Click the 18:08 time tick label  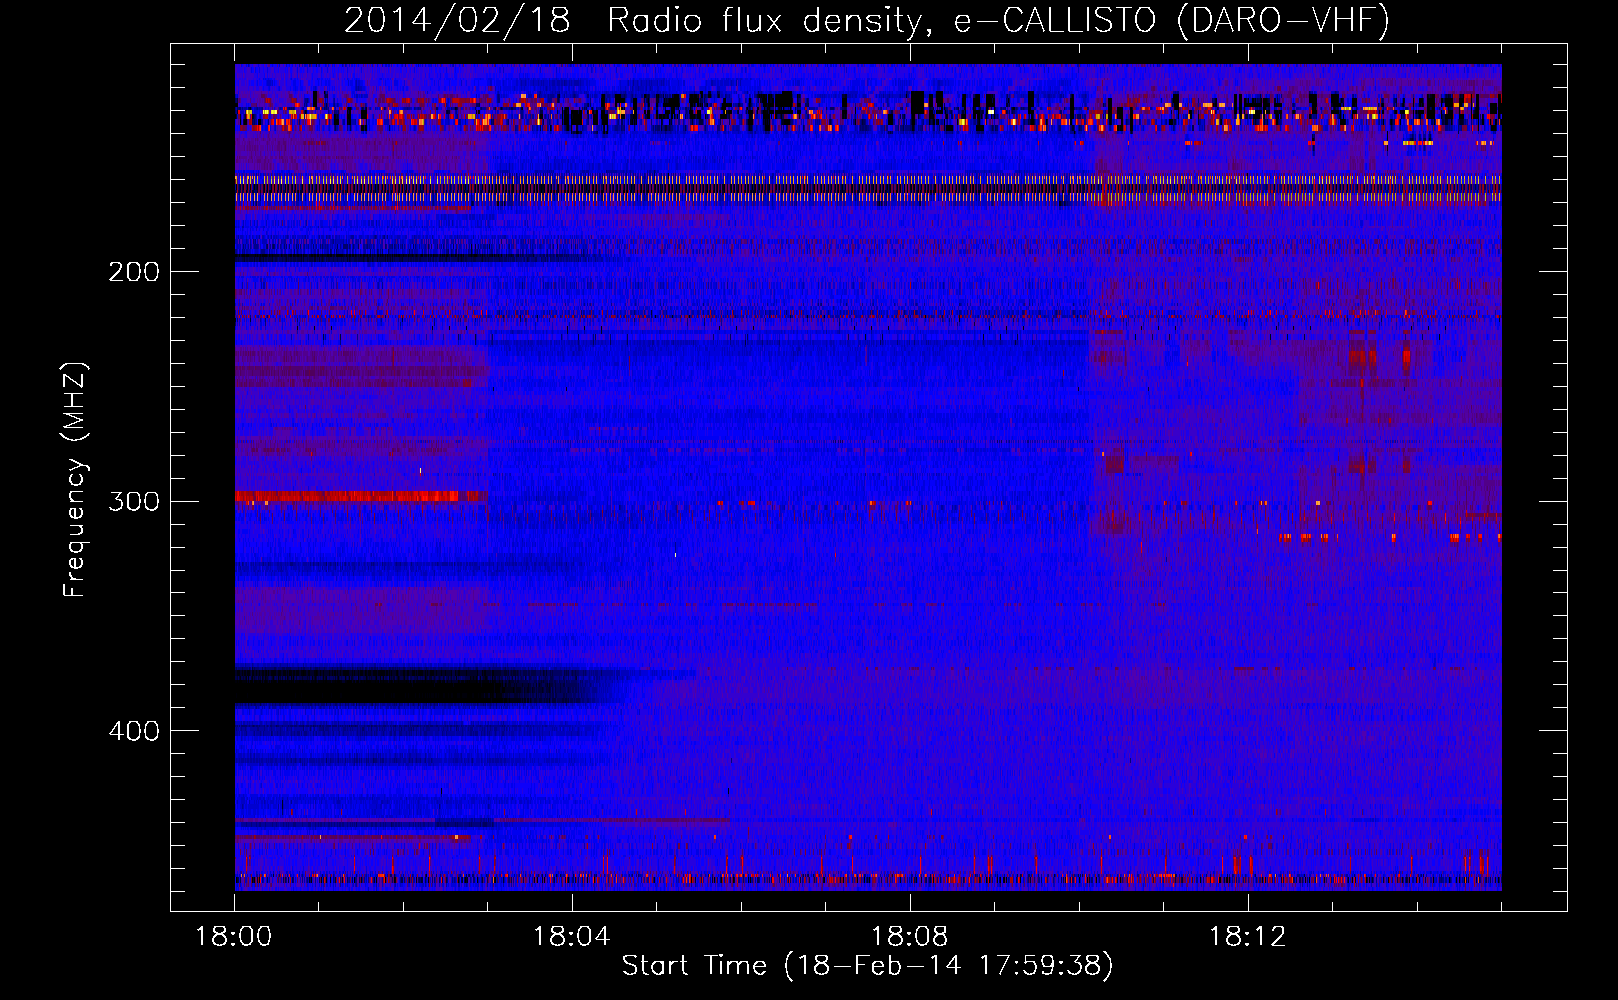click(910, 936)
